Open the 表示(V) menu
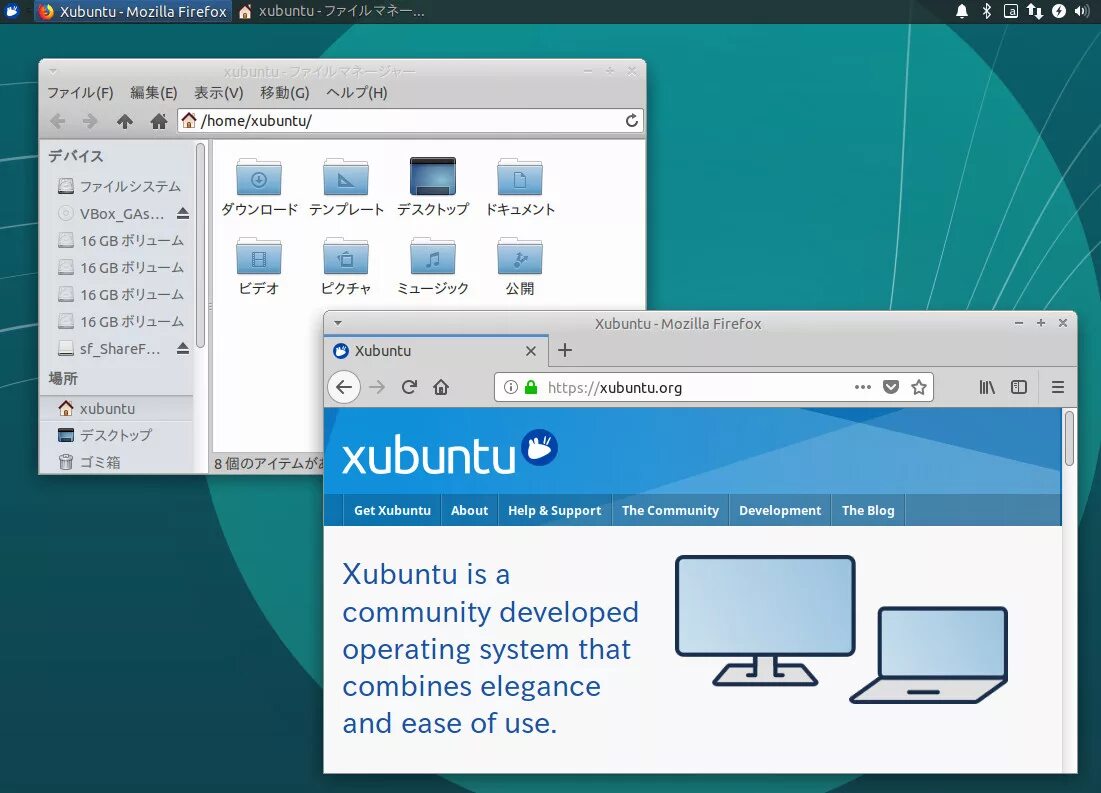The image size is (1101, 793). click(218, 93)
